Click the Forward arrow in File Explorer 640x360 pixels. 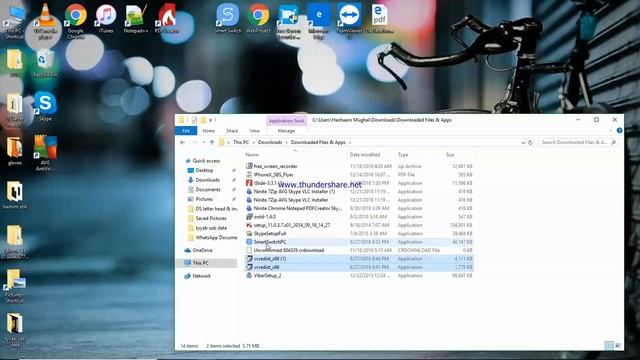[x=194, y=142]
